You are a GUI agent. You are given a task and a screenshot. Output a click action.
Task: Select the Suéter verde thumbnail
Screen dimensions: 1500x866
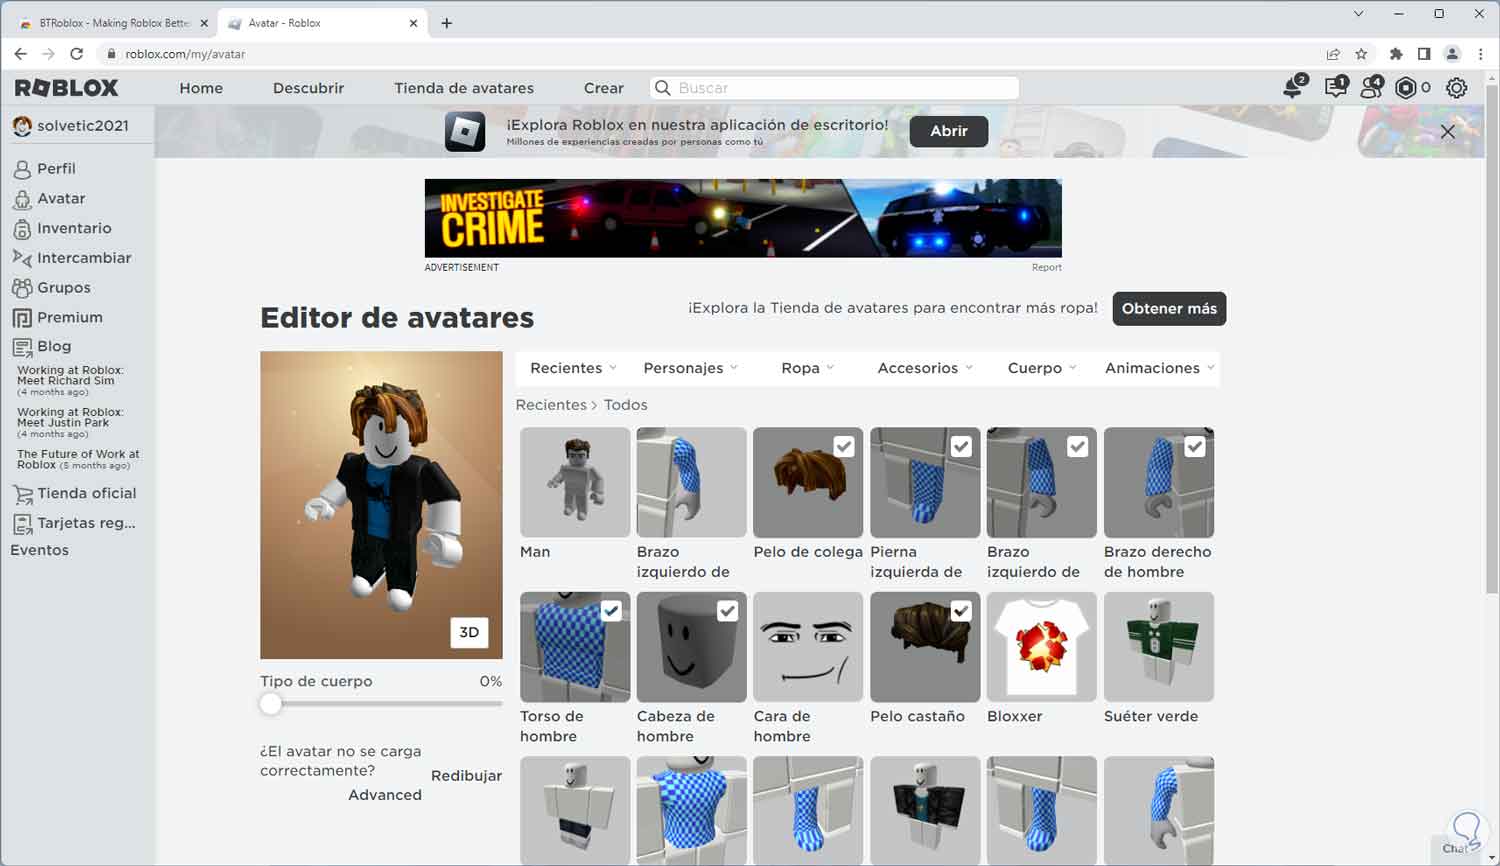[1159, 647]
